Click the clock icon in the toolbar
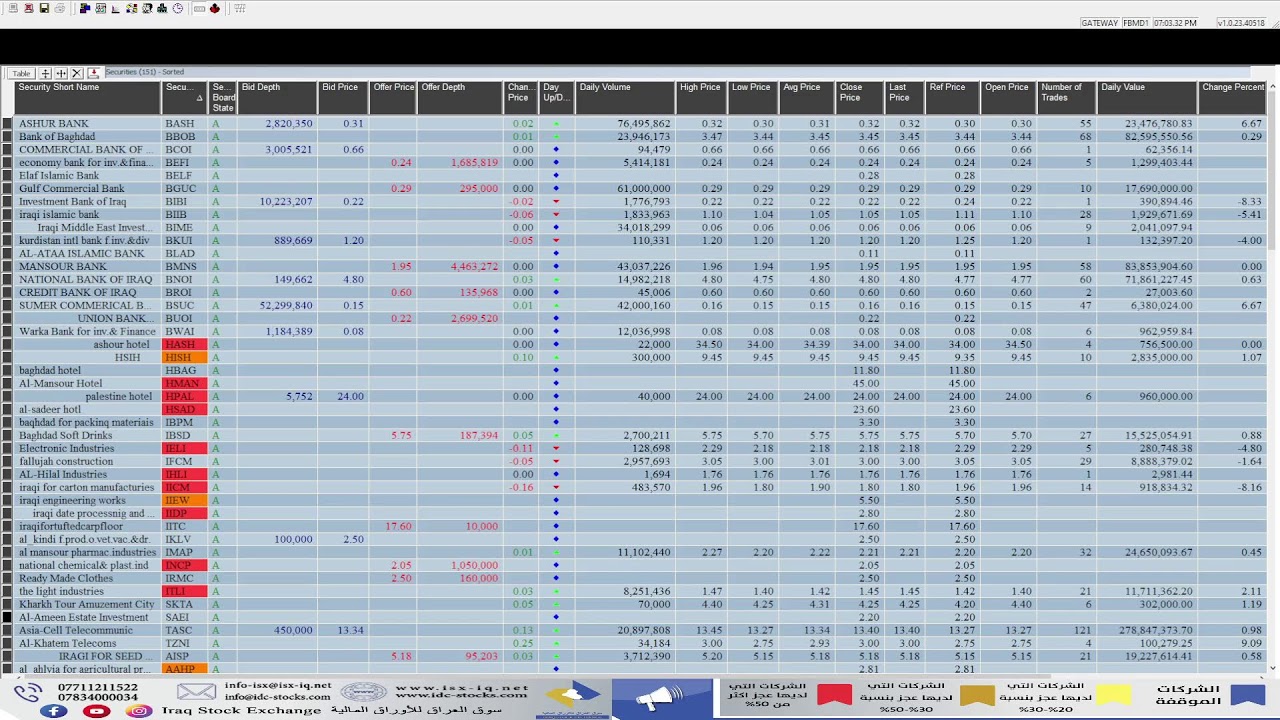Image resolution: width=1280 pixels, height=720 pixels. pos(177,8)
